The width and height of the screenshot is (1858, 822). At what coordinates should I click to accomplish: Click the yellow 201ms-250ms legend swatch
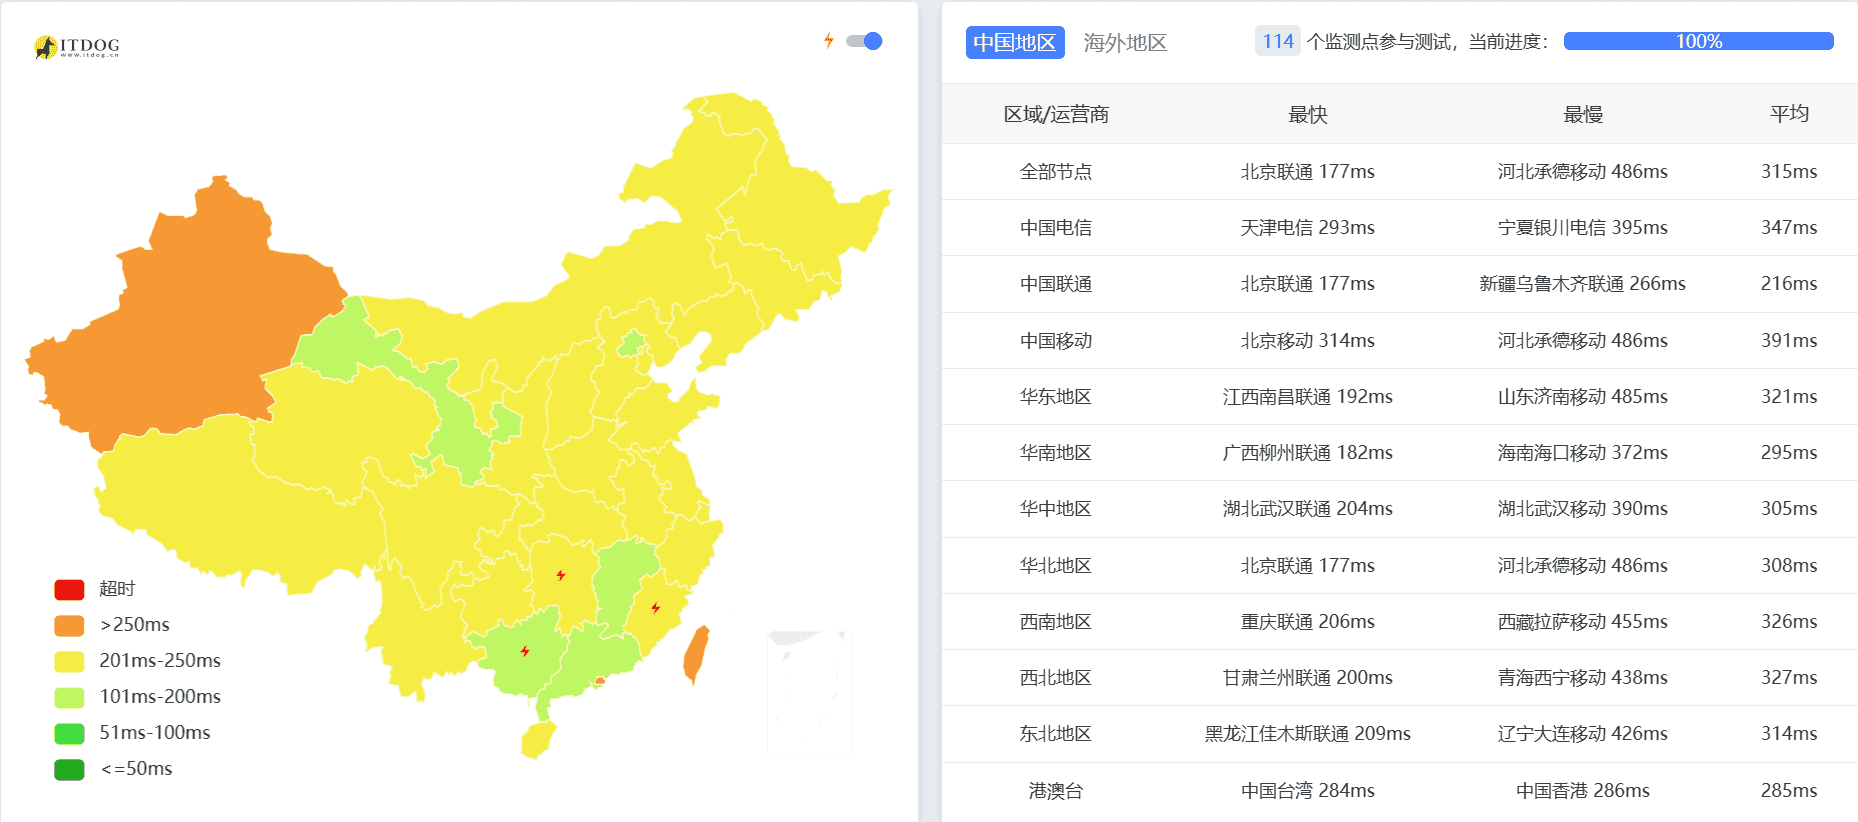pos(69,661)
